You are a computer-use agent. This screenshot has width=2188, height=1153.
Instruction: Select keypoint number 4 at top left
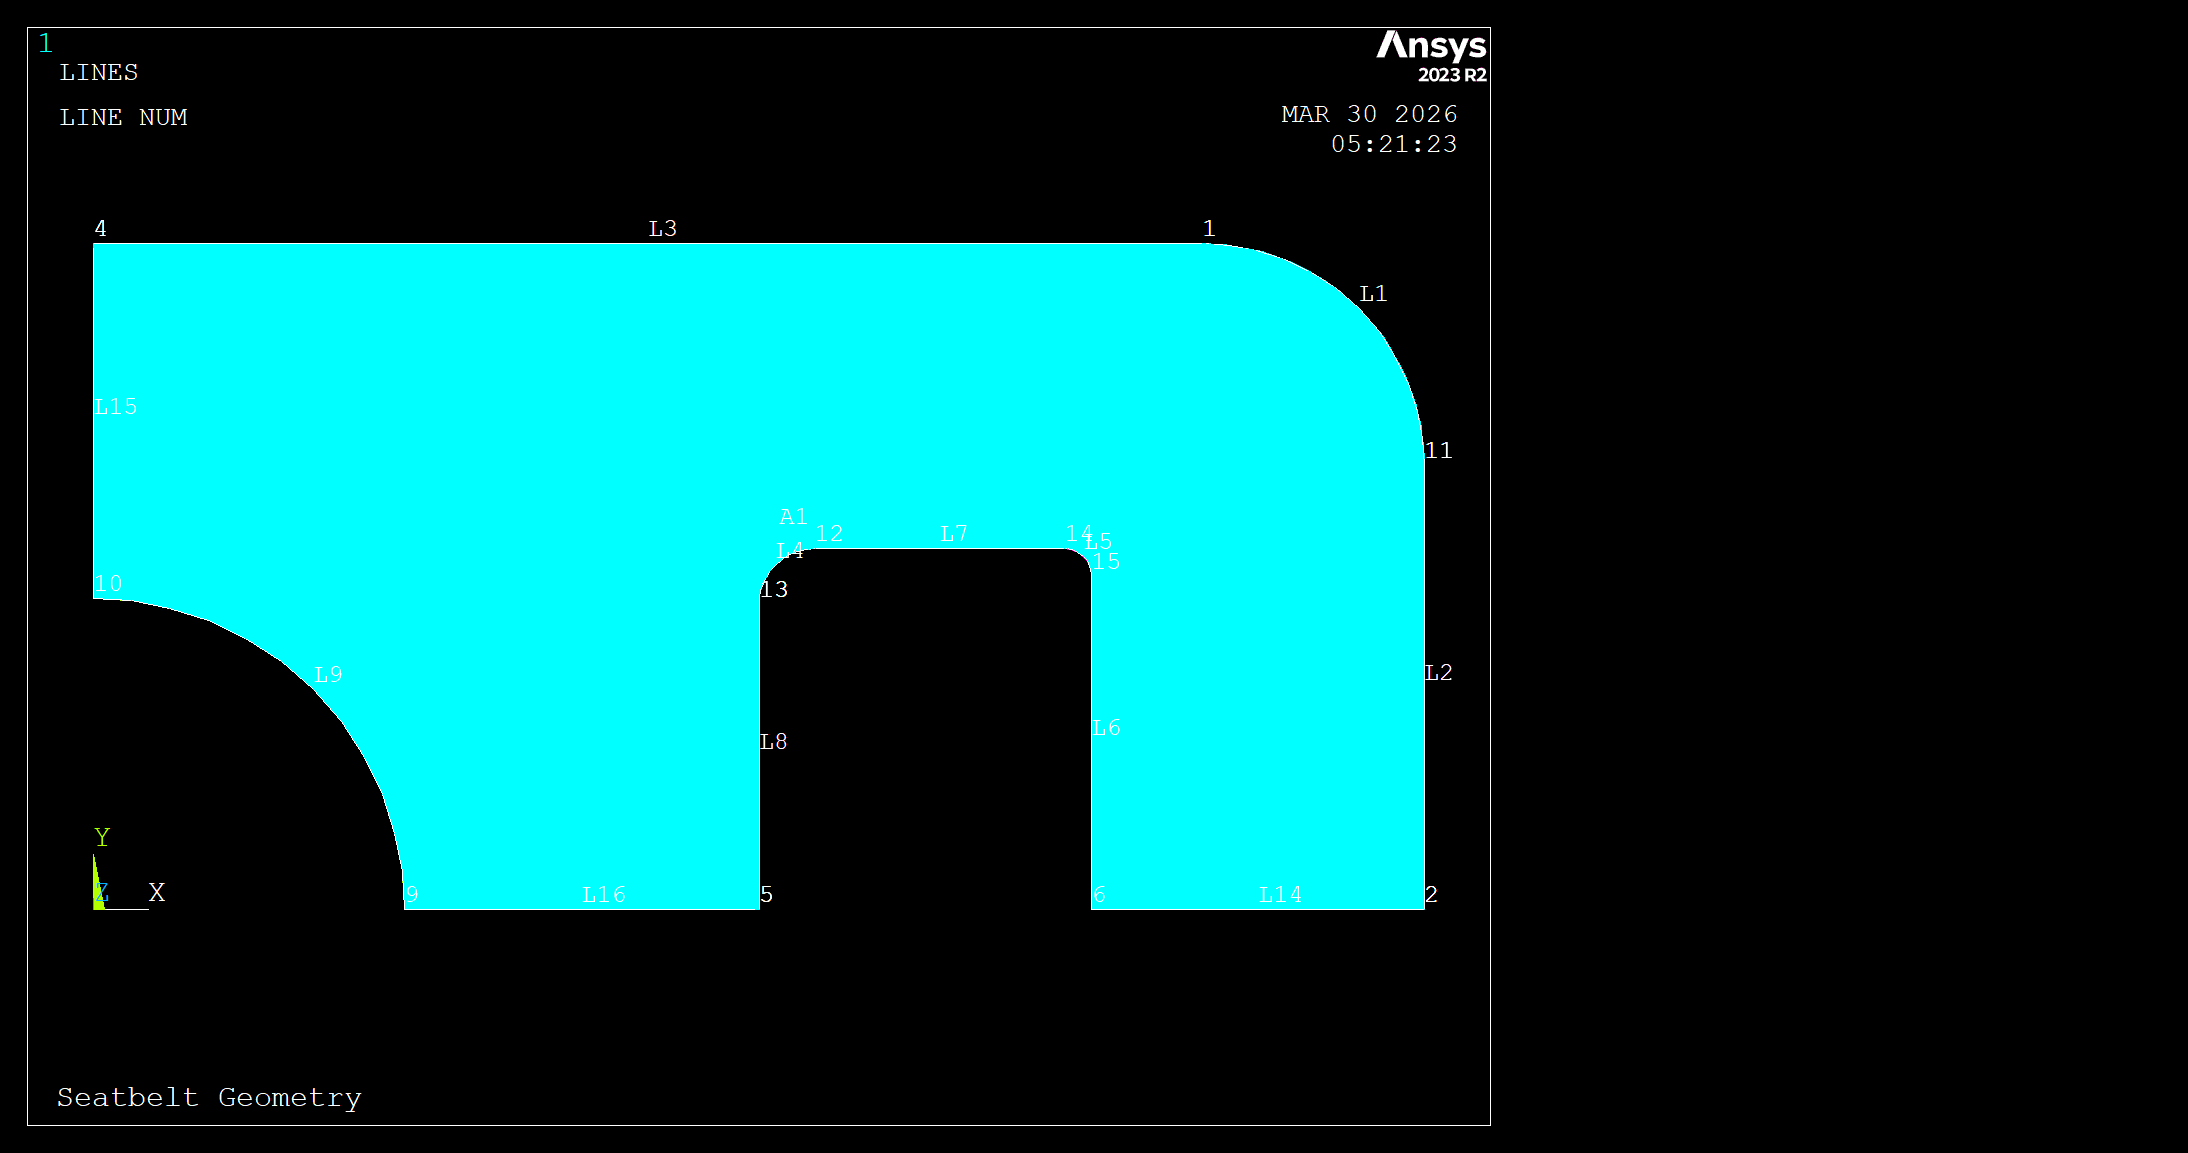(100, 229)
